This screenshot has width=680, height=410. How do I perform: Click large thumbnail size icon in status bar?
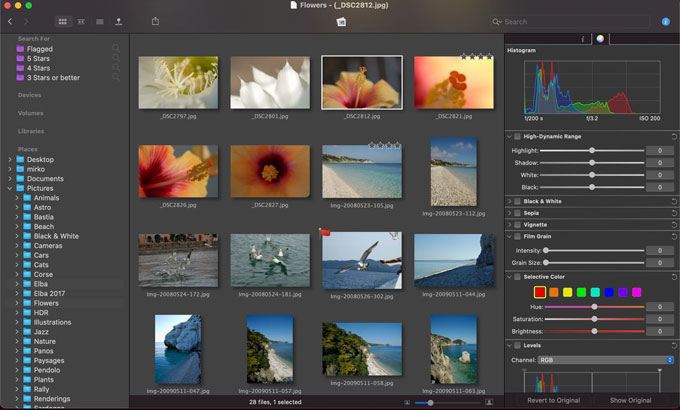[x=489, y=403]
